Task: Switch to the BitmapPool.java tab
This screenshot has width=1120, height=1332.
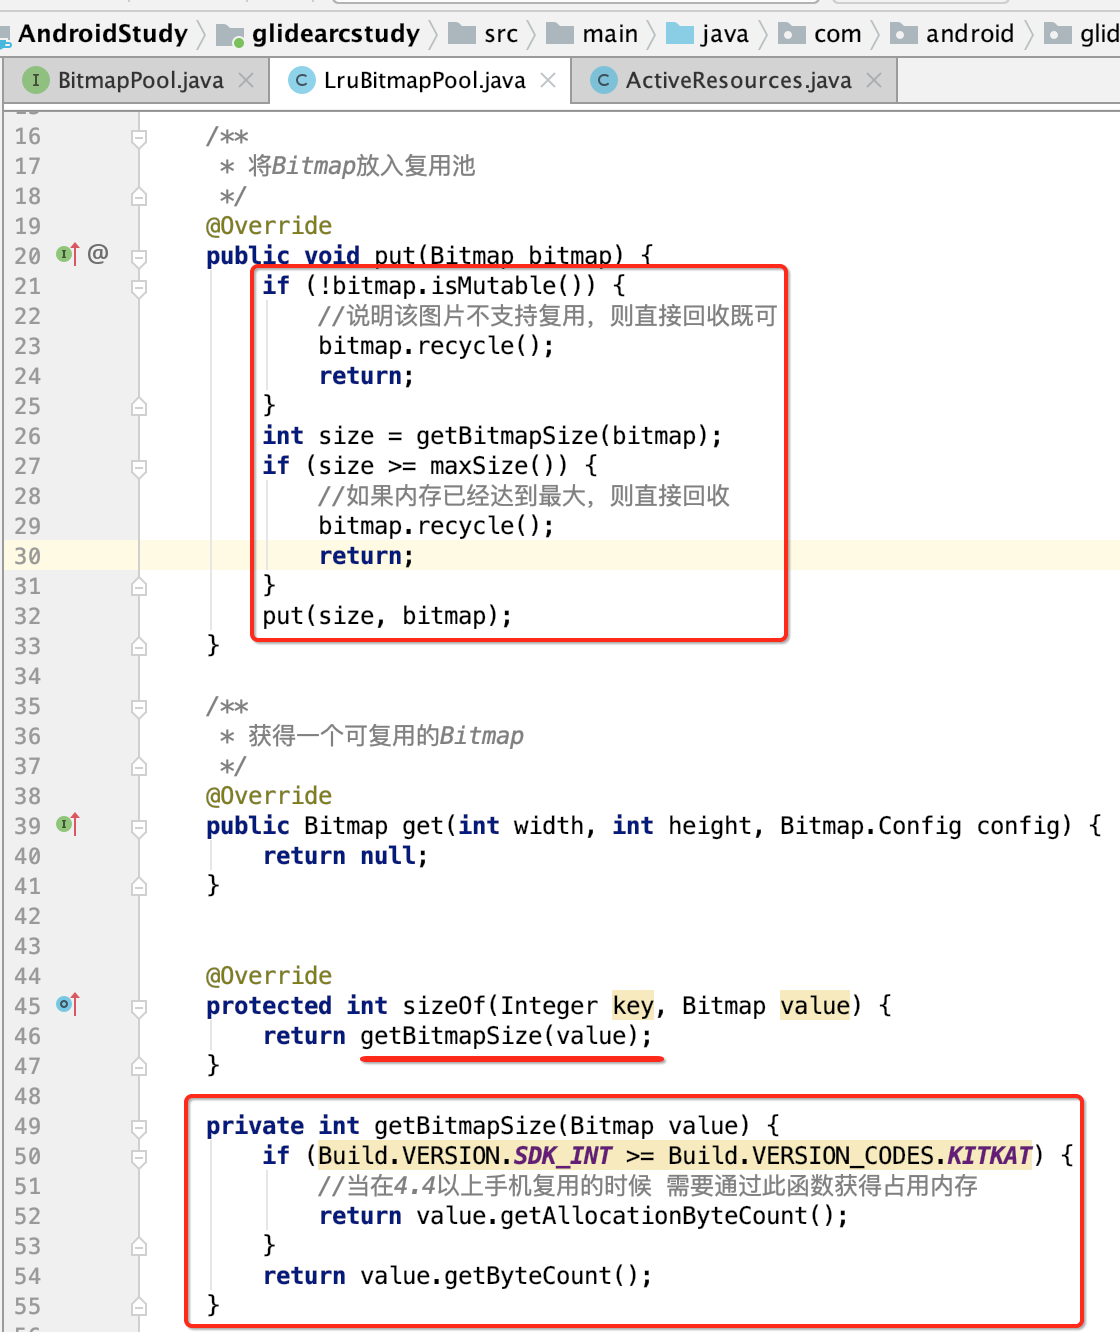Action: coord(140,80)
